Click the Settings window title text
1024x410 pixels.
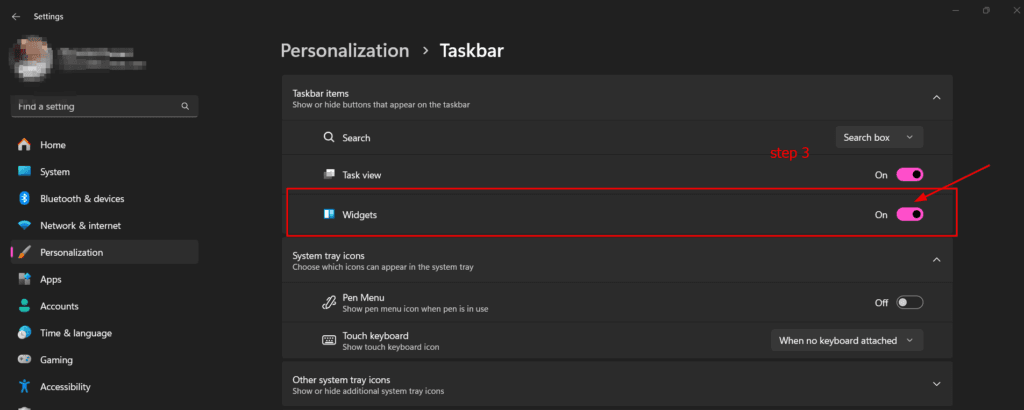tap(48, 16)
